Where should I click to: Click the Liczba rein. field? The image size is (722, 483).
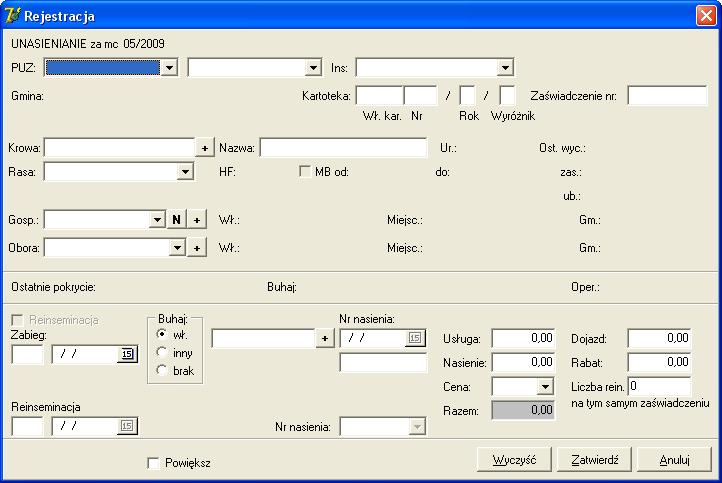tap(659, 386)
